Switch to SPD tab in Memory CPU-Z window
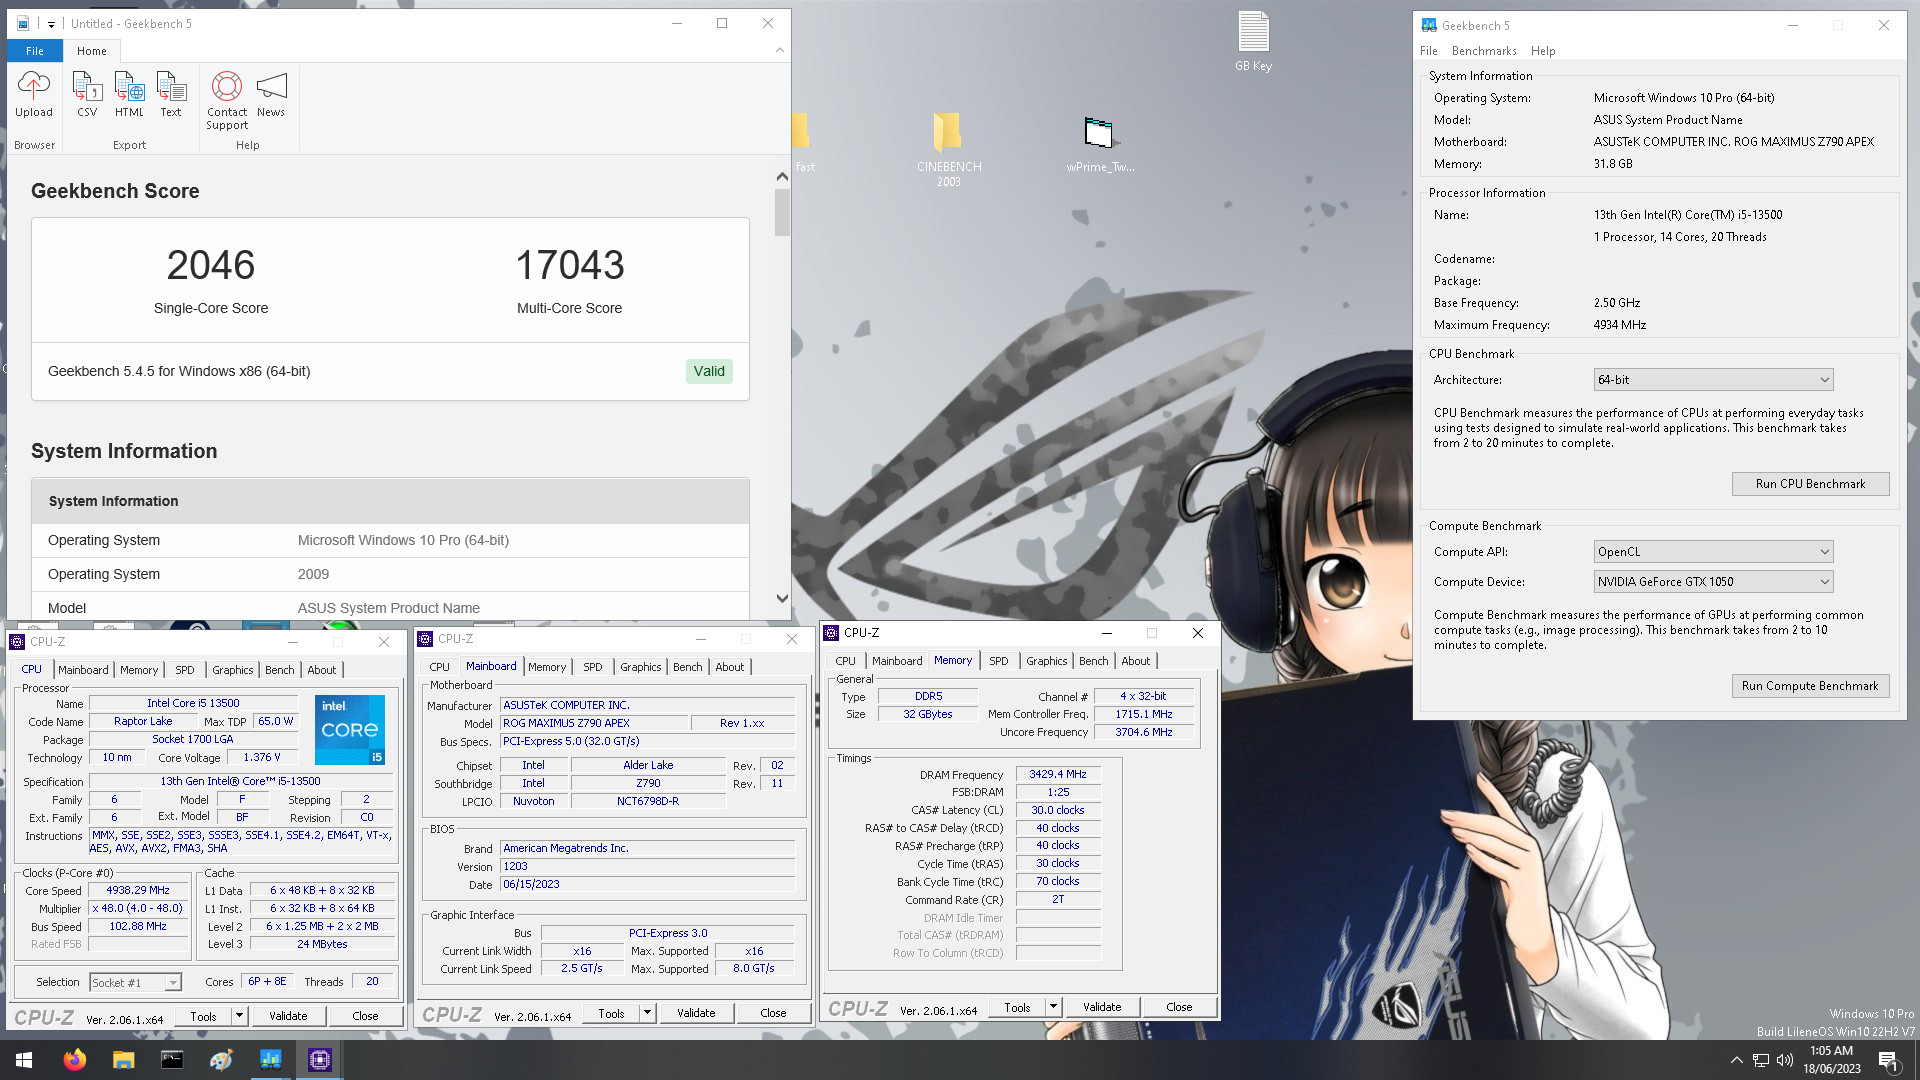Viewport: 1920px width, 1080px height. pos(998,661)
